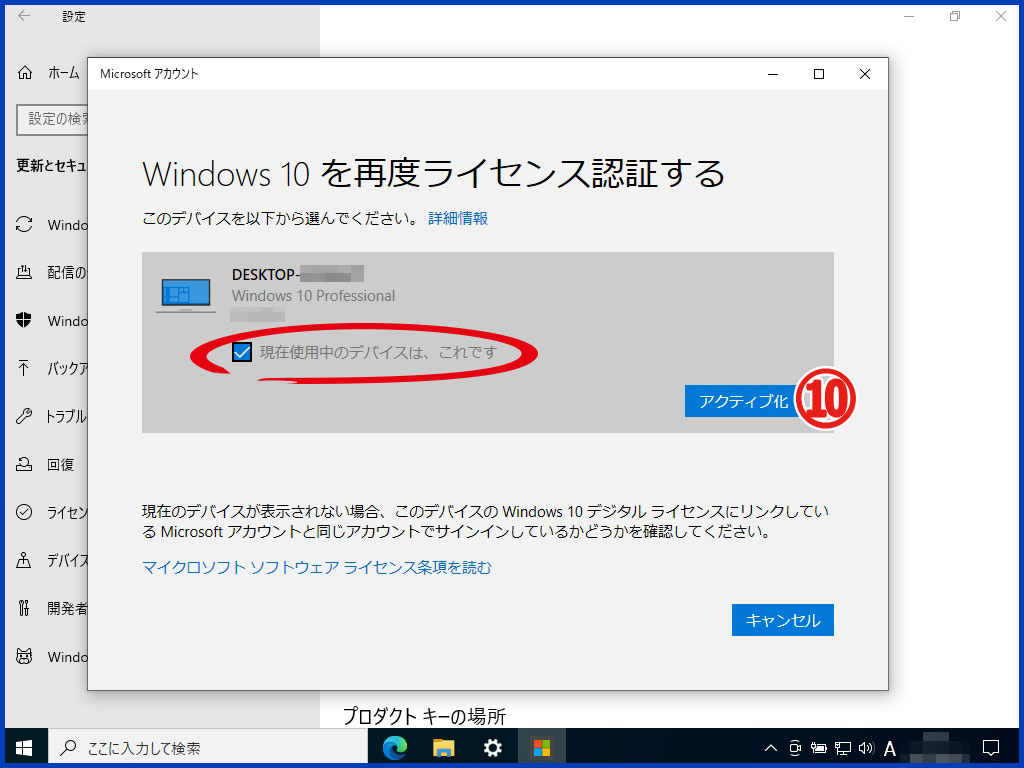Maximize the Microsoft アカウント dialog
The image size is (1024, 768).
819,74
